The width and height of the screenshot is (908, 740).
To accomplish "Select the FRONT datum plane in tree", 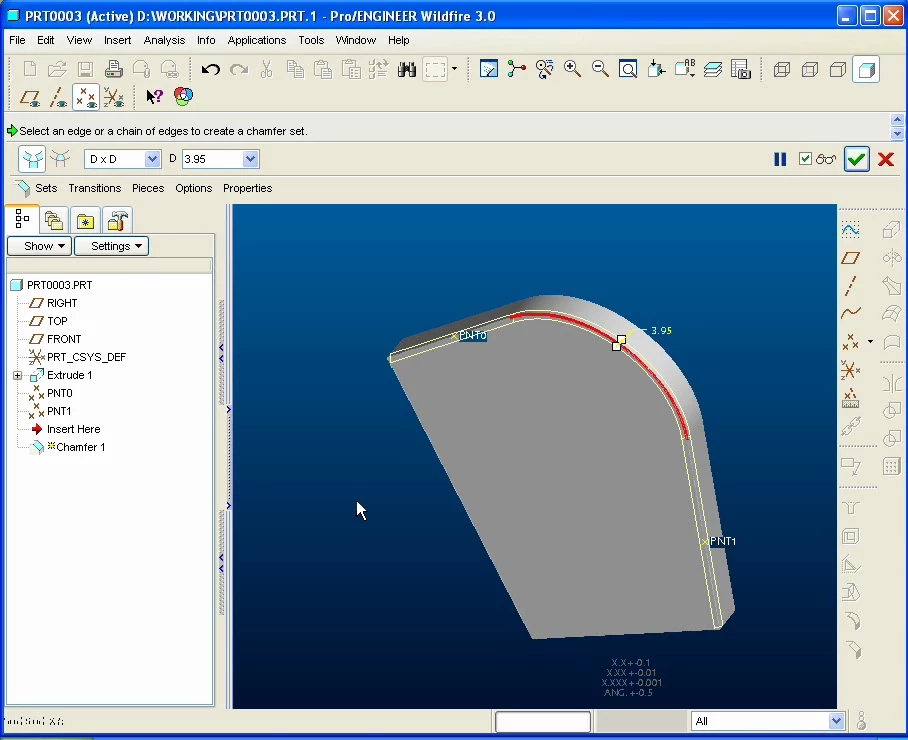I will [64, 339].
